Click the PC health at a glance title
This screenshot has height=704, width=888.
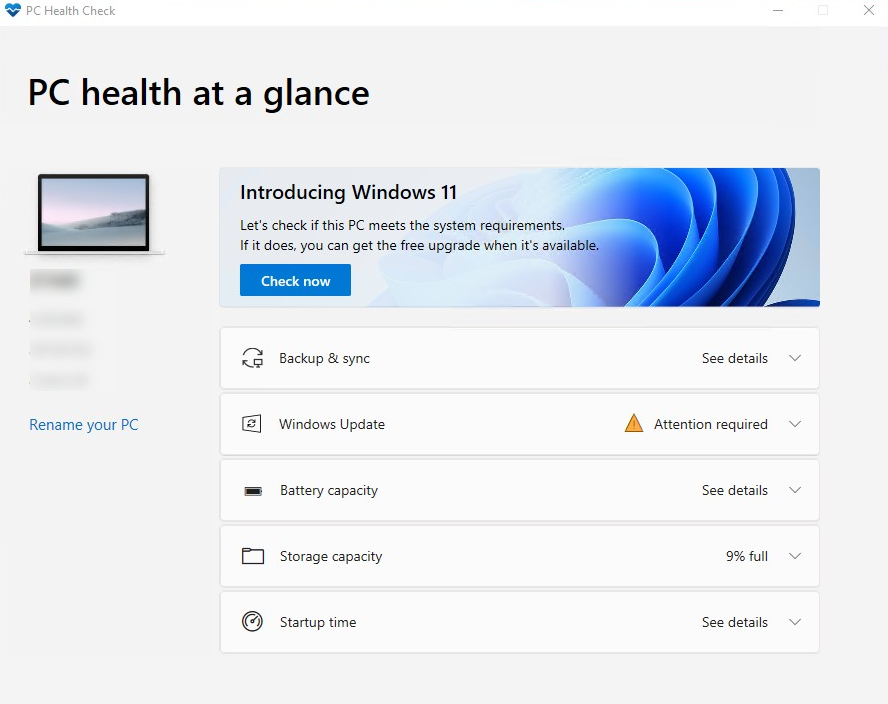coord(199,93)
